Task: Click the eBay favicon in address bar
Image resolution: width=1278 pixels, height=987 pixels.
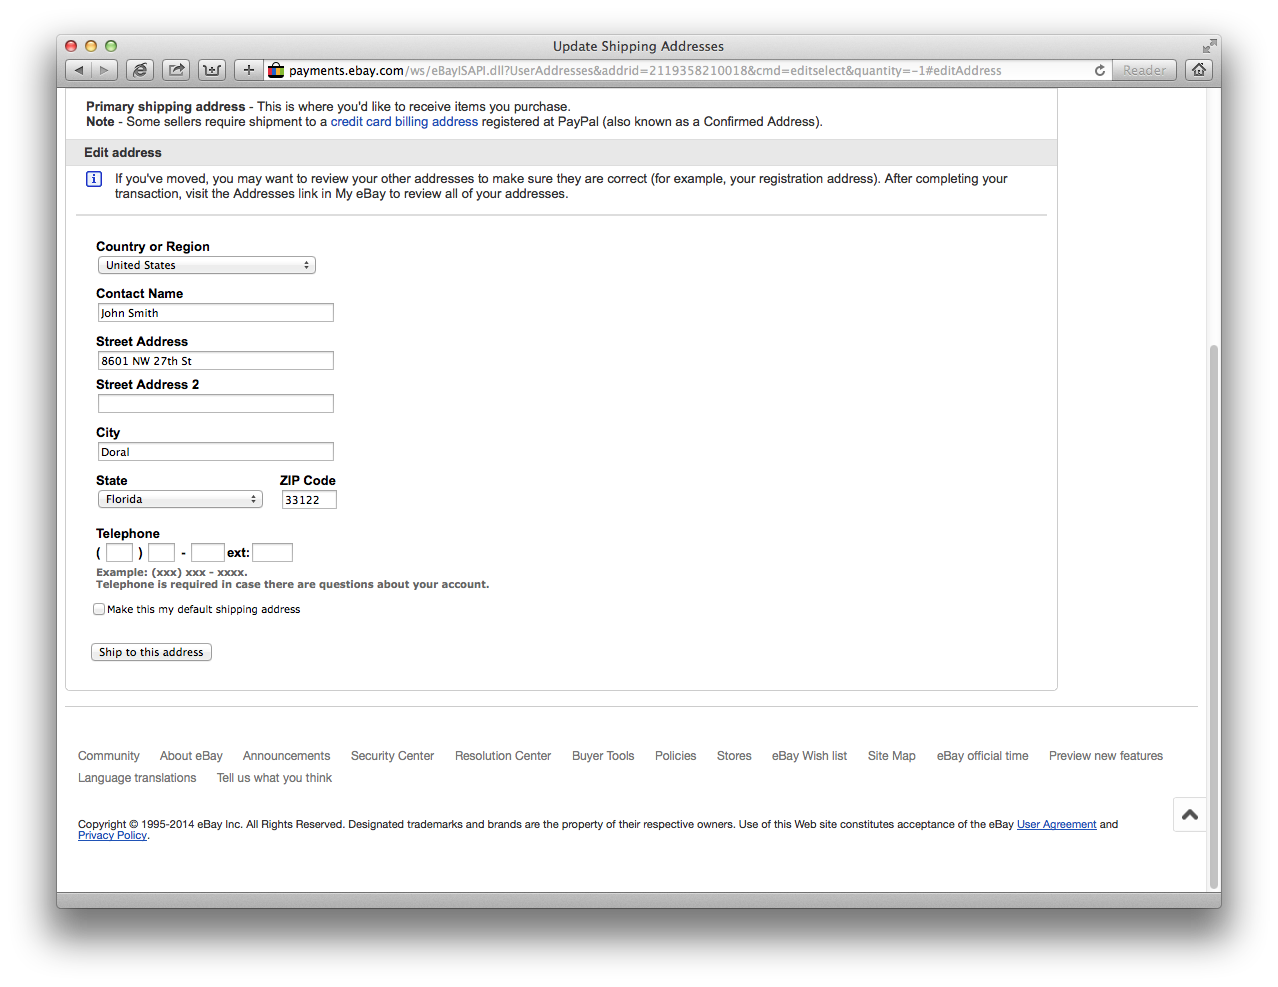Action: (276, 70)
